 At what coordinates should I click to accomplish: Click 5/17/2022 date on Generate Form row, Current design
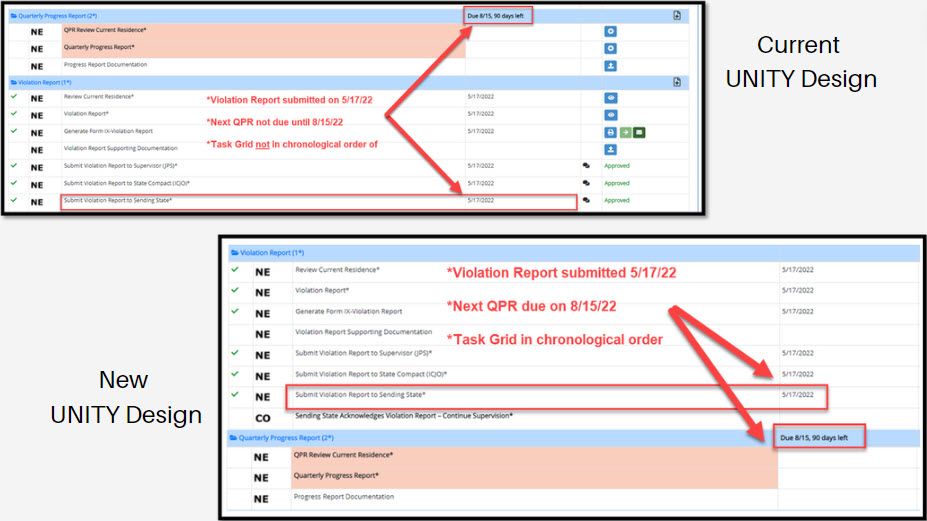click(481, 131)
